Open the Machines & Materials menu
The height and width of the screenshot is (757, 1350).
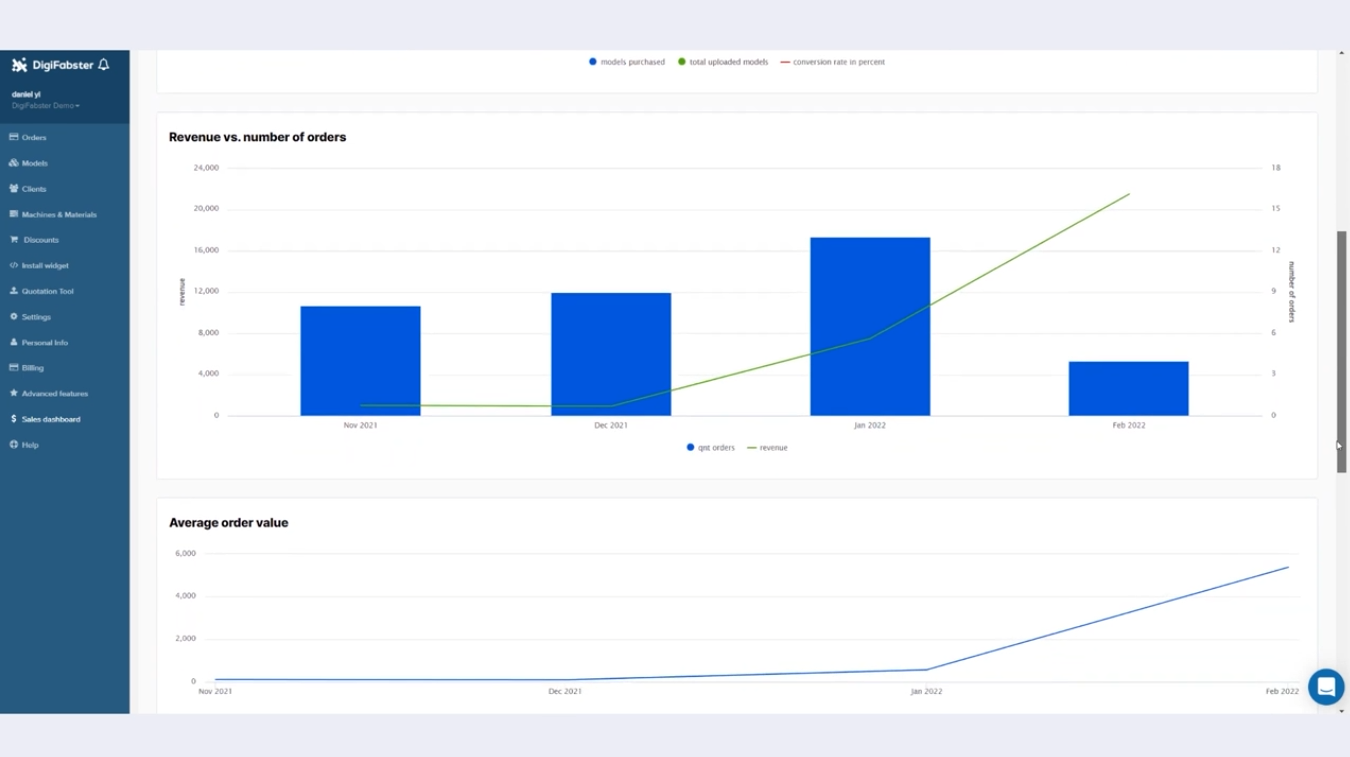tap(59, 214)
